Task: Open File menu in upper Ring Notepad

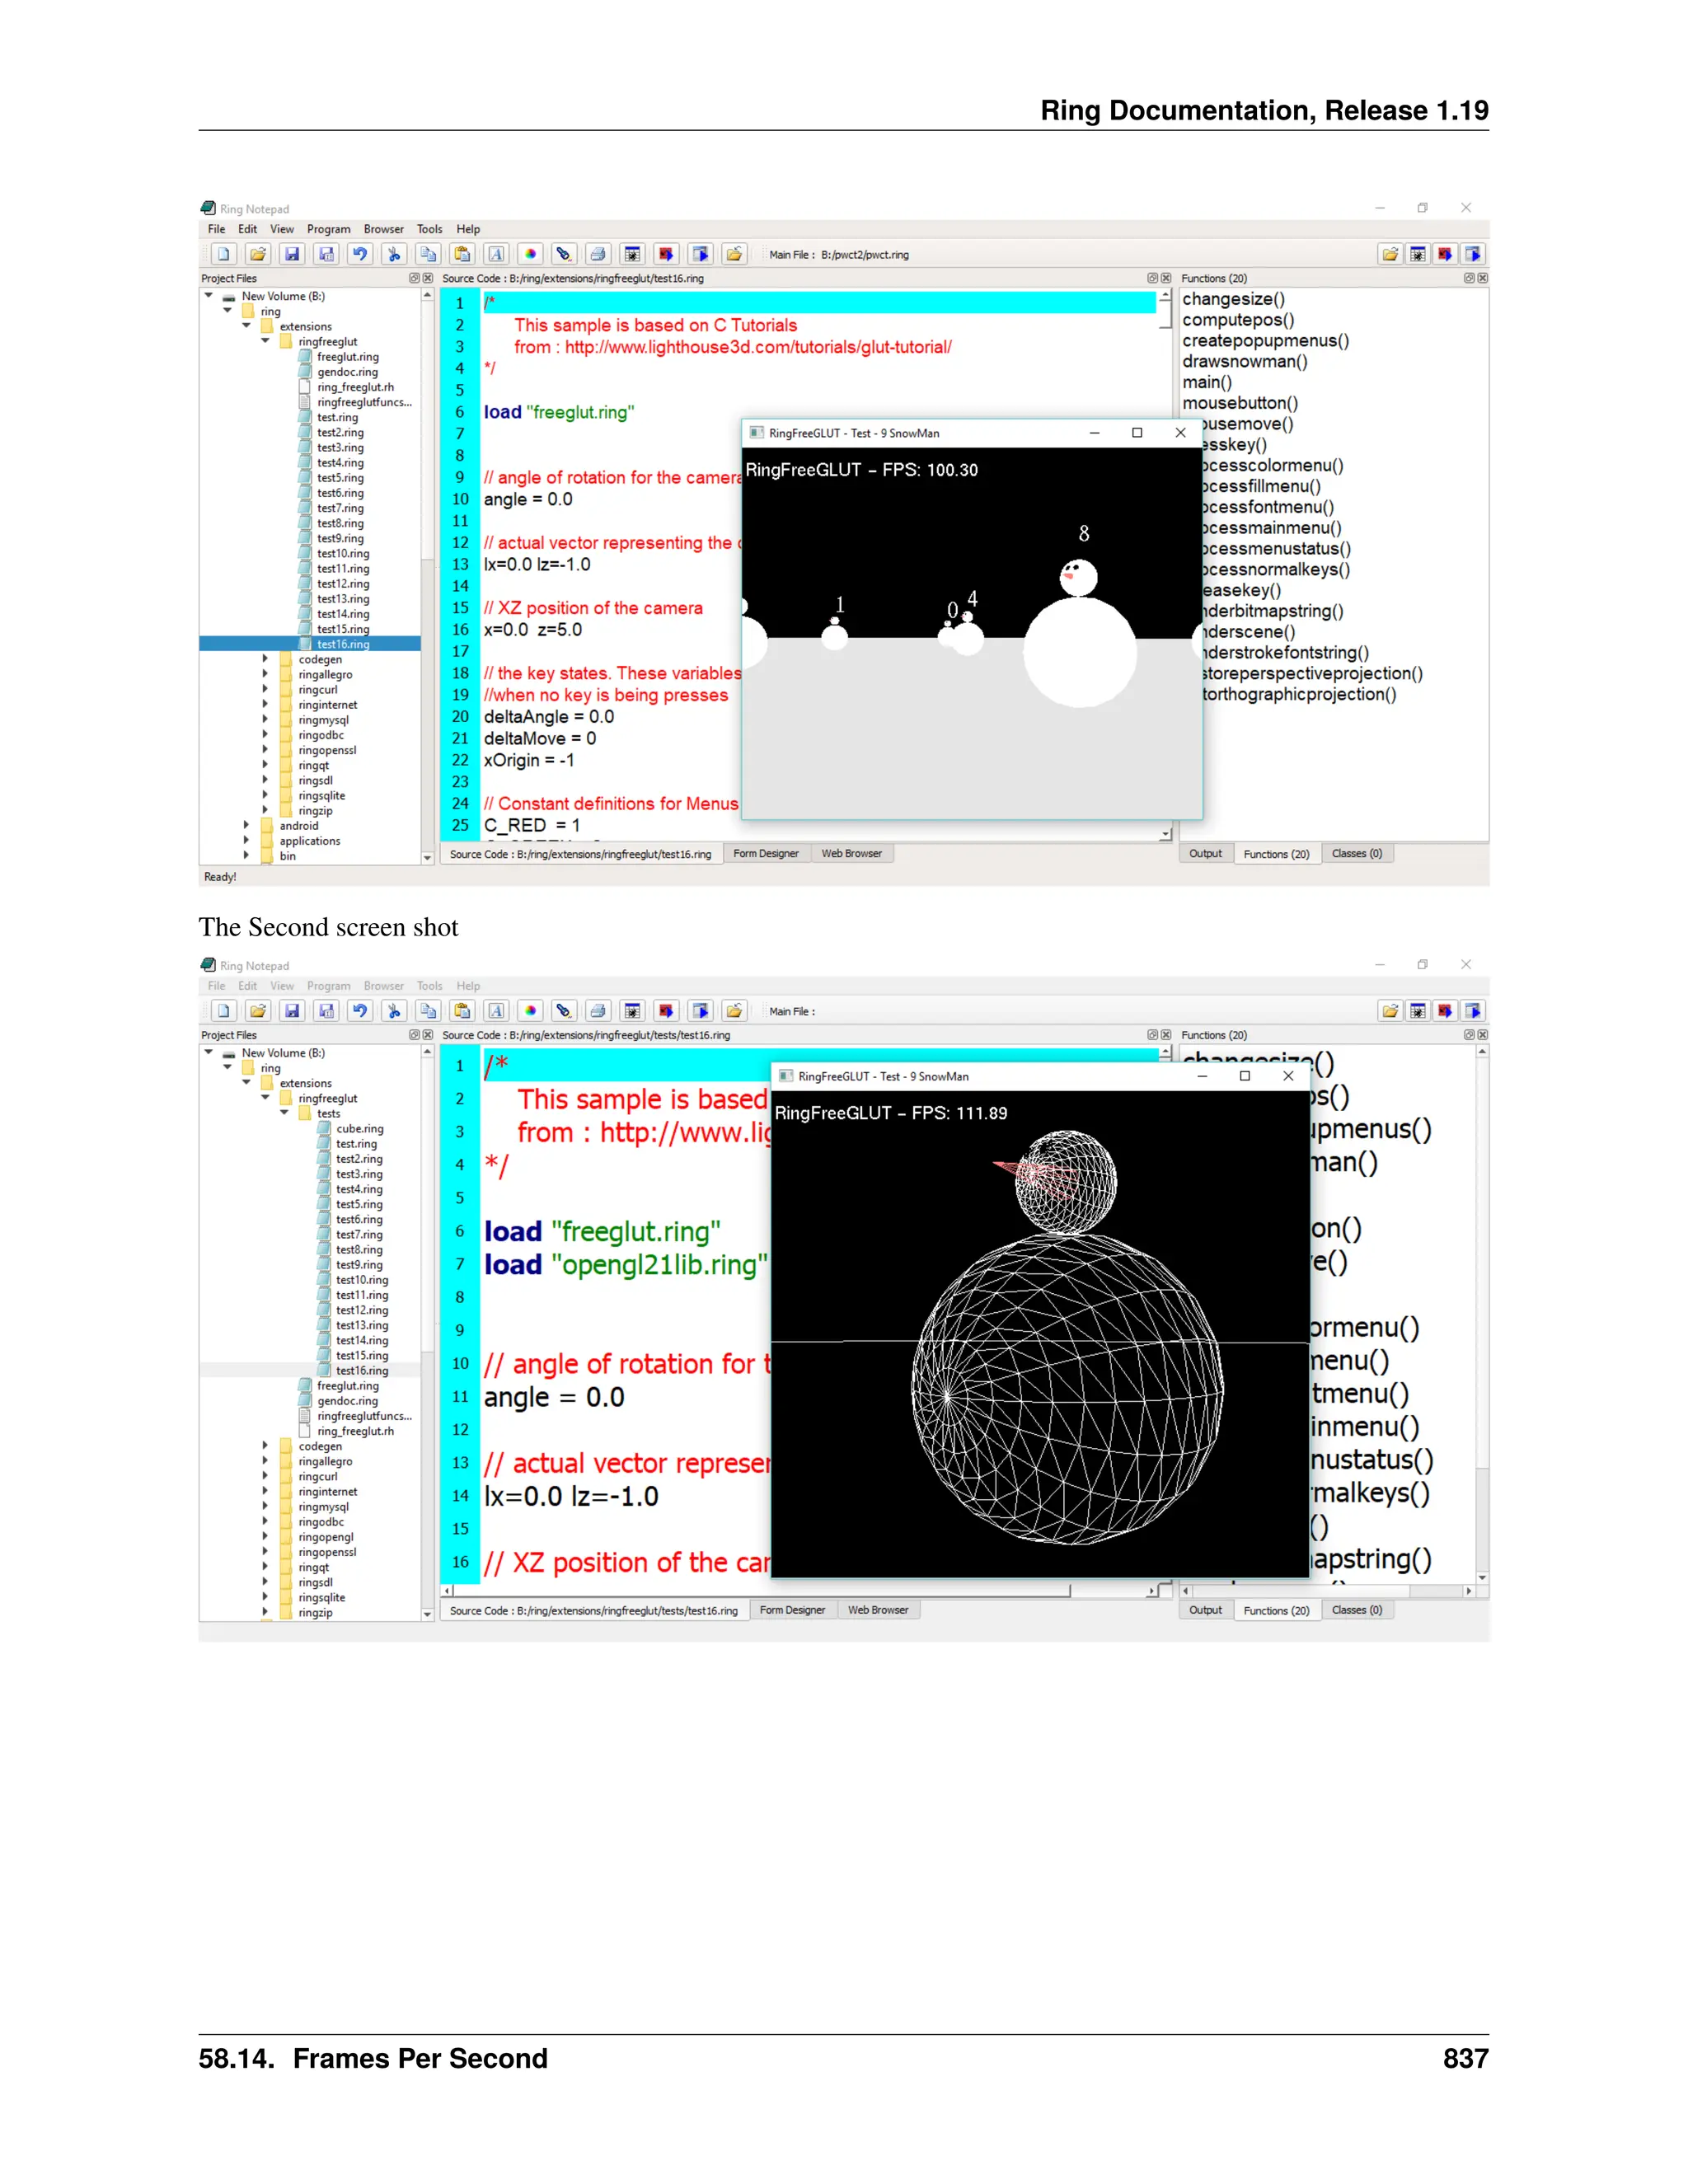Action: tap(217, 229)
